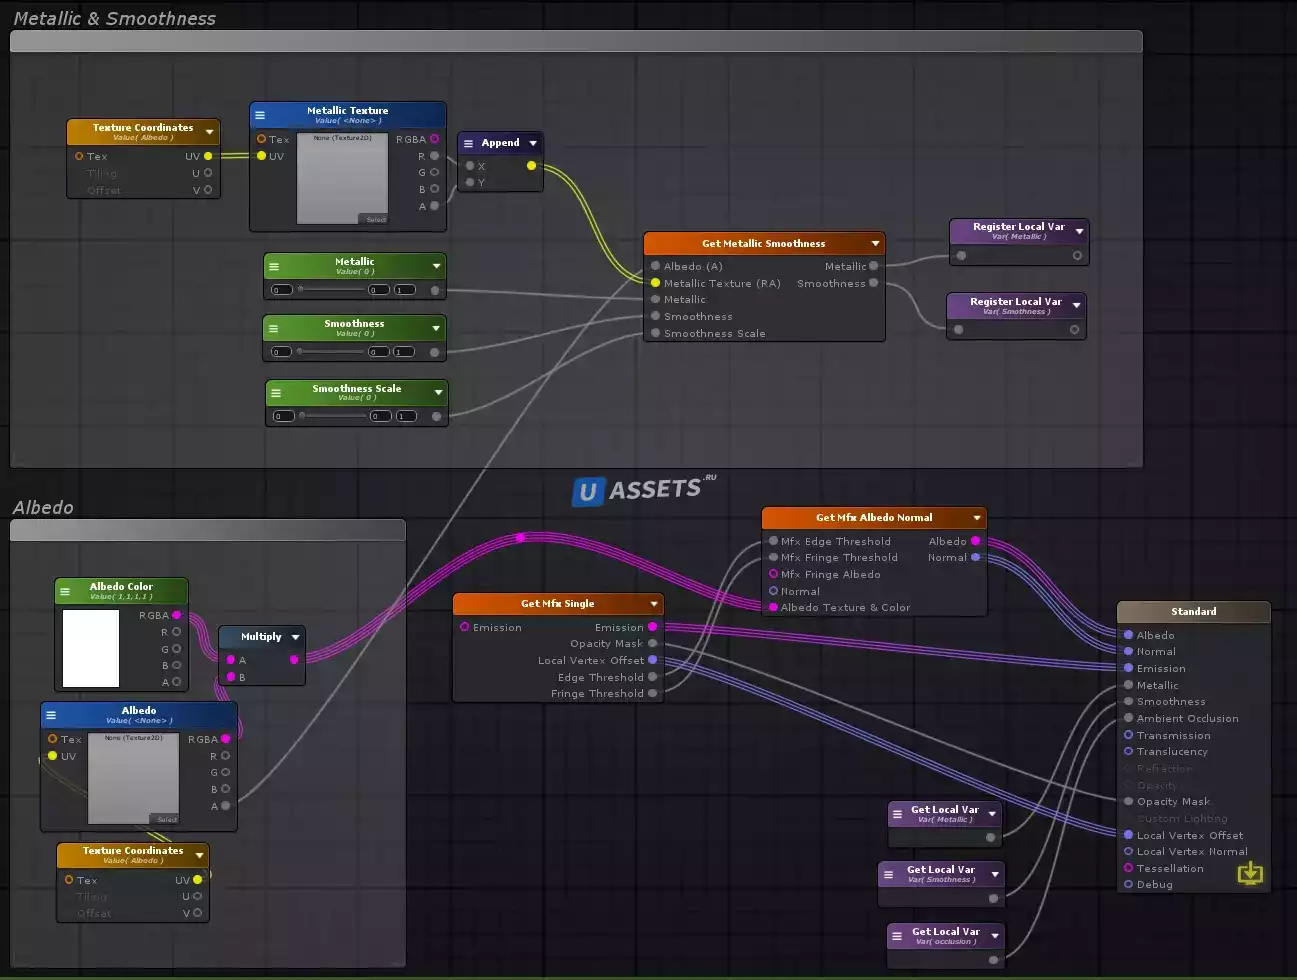Select the Metallic & Smoothness group title

tap(114, 18)
